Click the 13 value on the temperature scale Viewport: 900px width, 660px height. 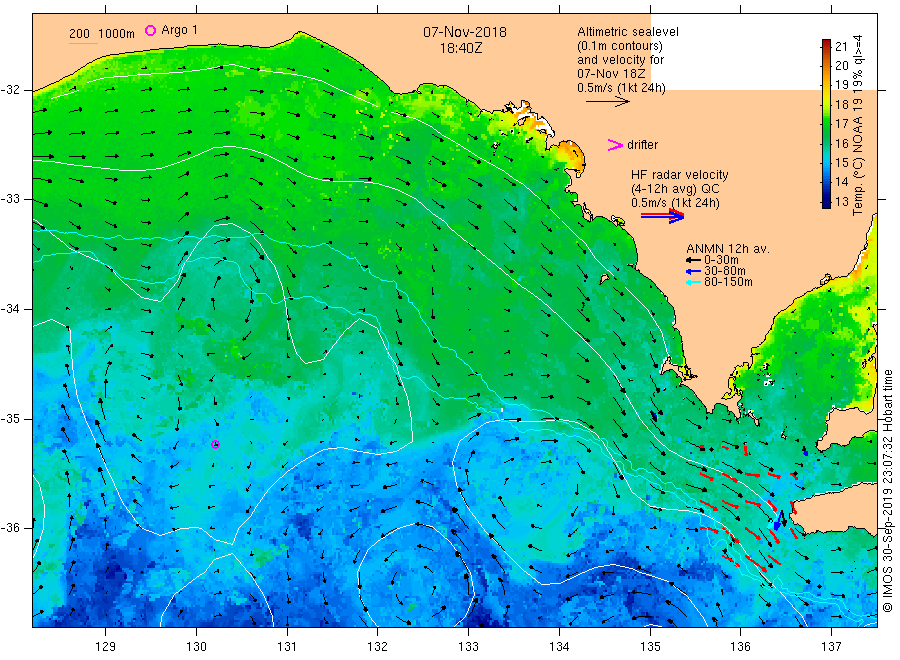click(841, 201)
